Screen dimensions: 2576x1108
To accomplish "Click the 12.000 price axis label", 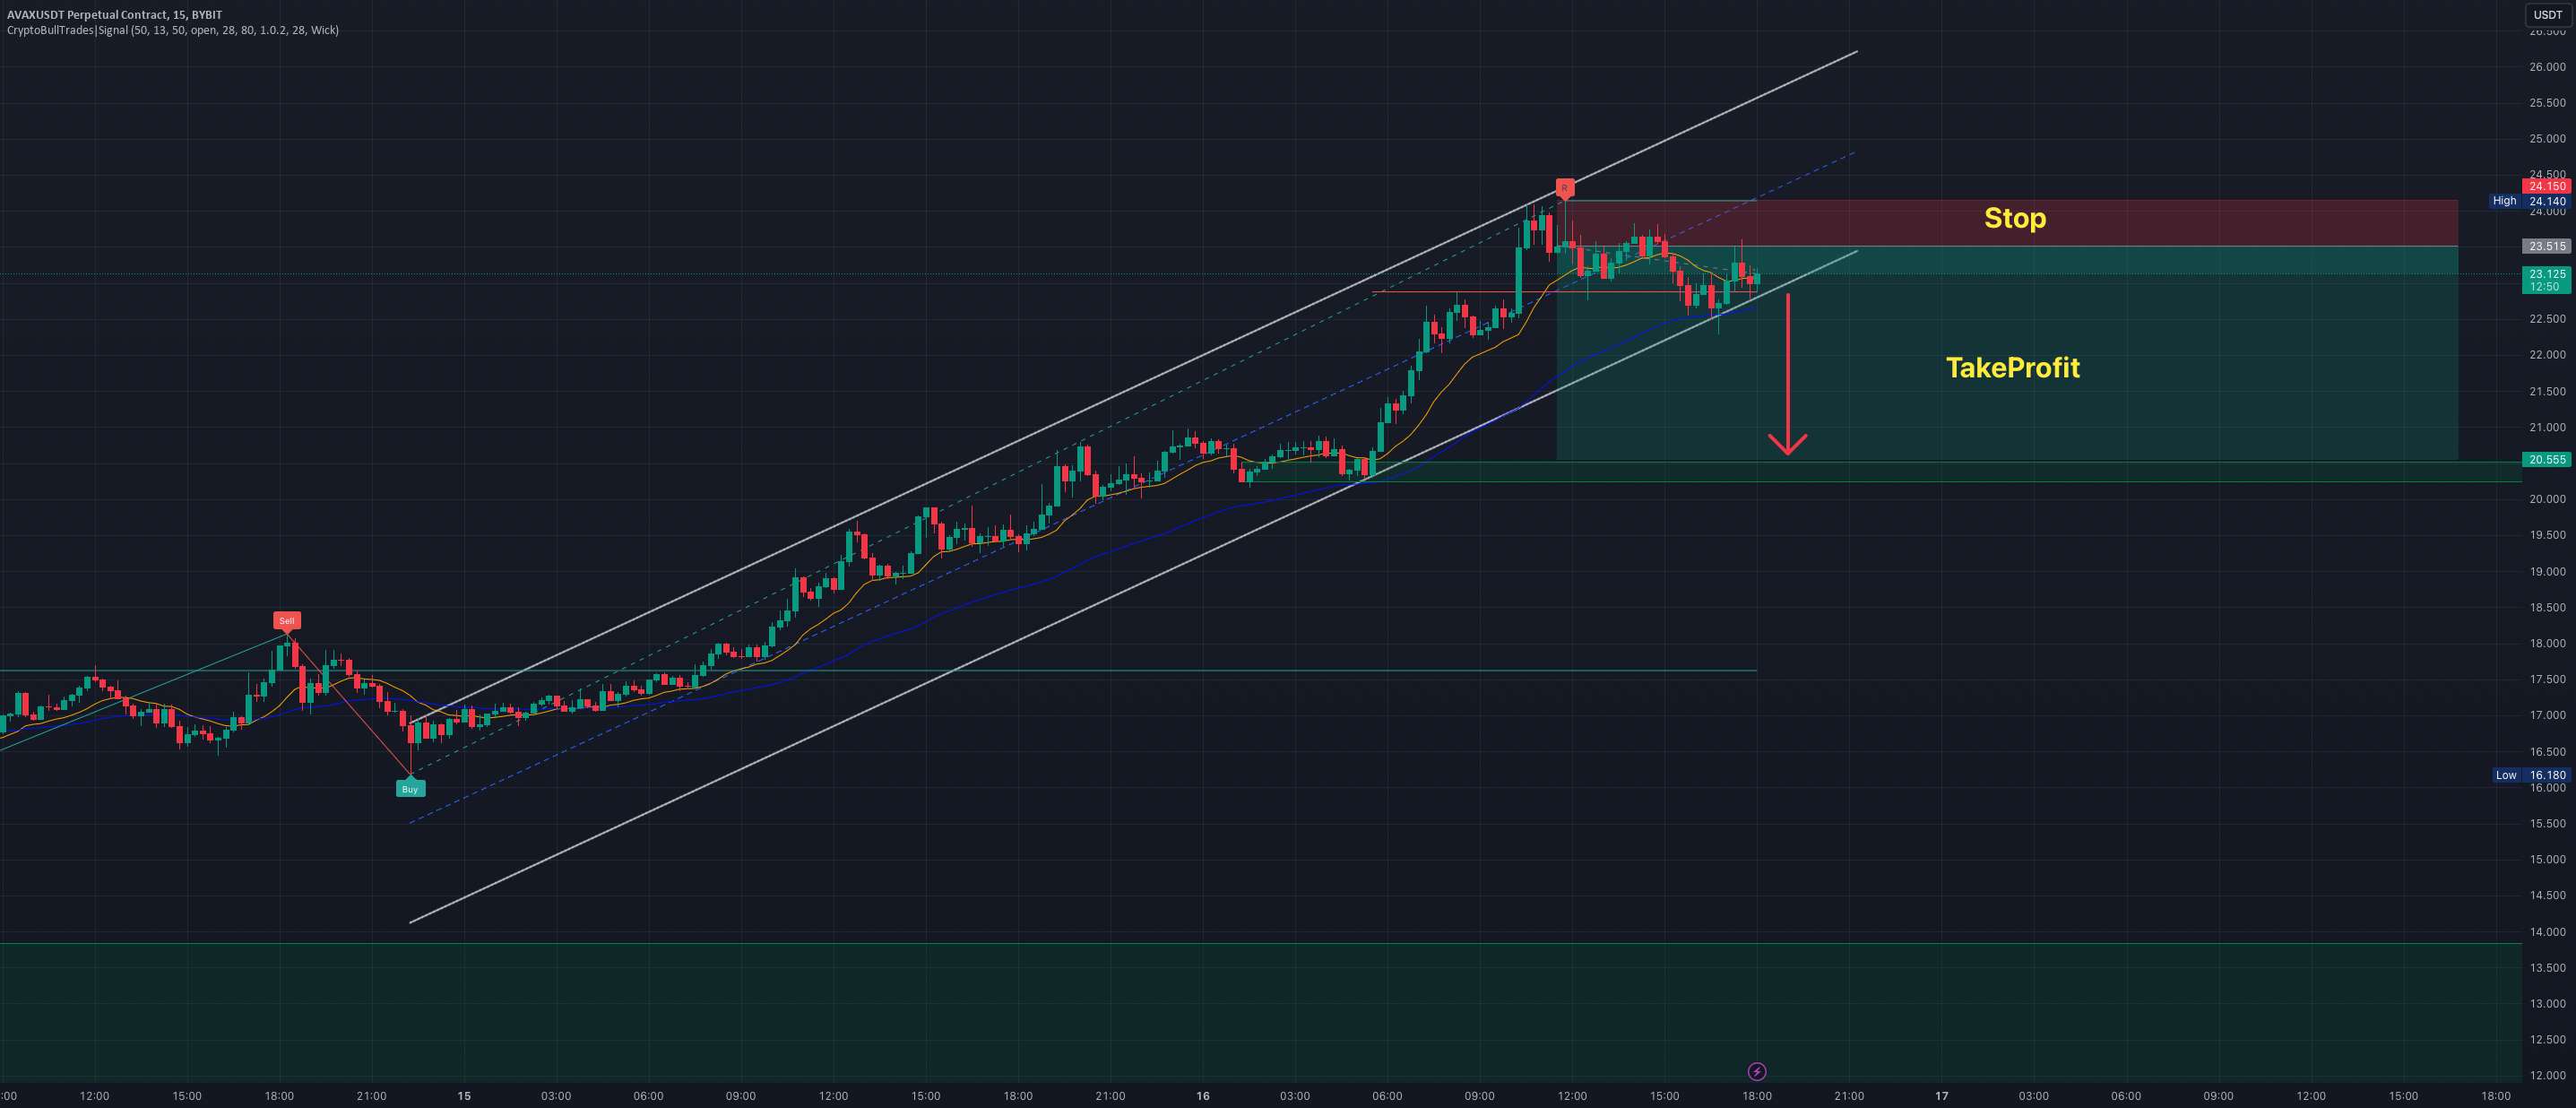I will click(x=2547, y=1076).
